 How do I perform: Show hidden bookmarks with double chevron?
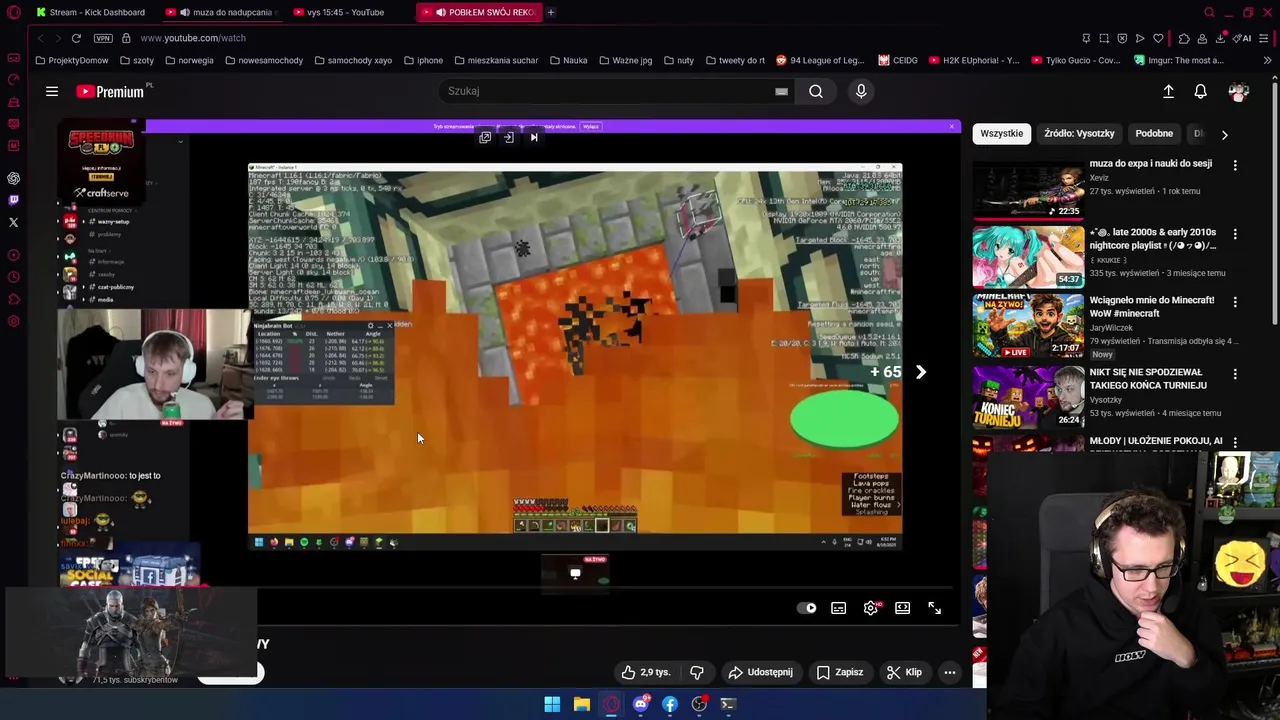click(1267, 60)
